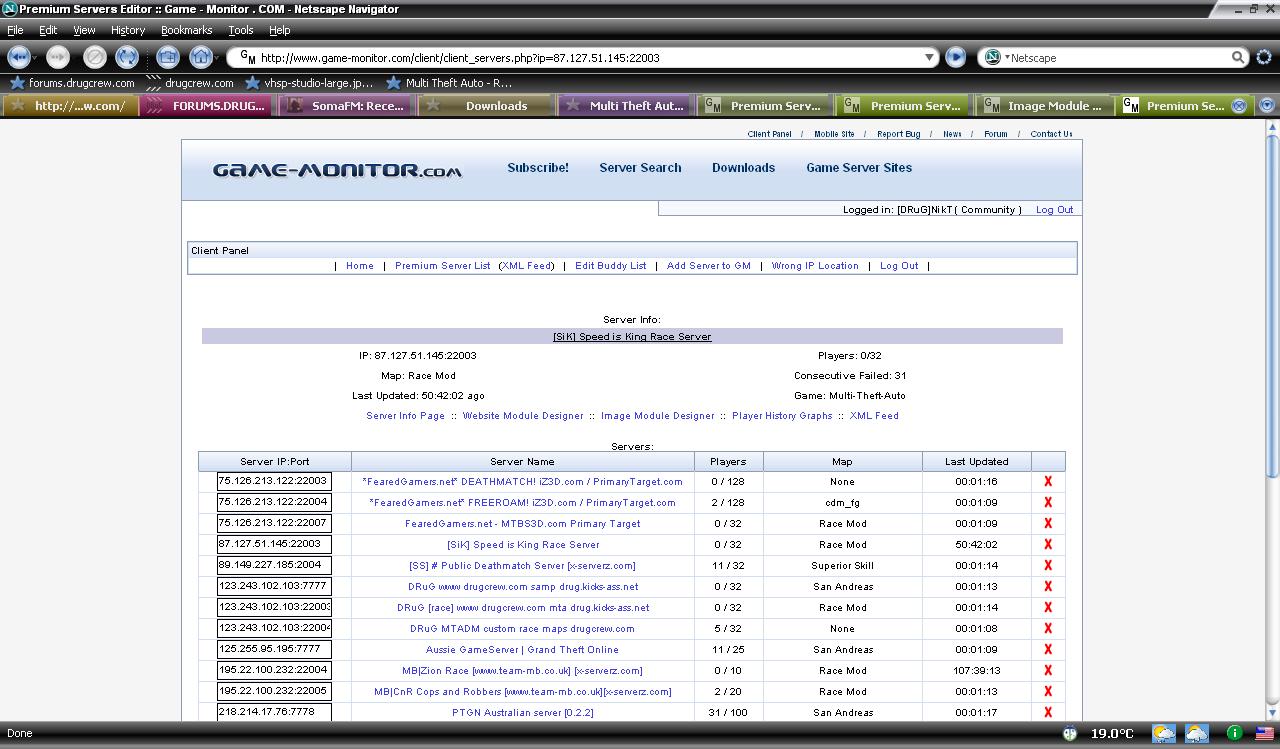Click the Log Out link near username
The height and width of the screenshot is (749, 1280).
(1054, 210)
